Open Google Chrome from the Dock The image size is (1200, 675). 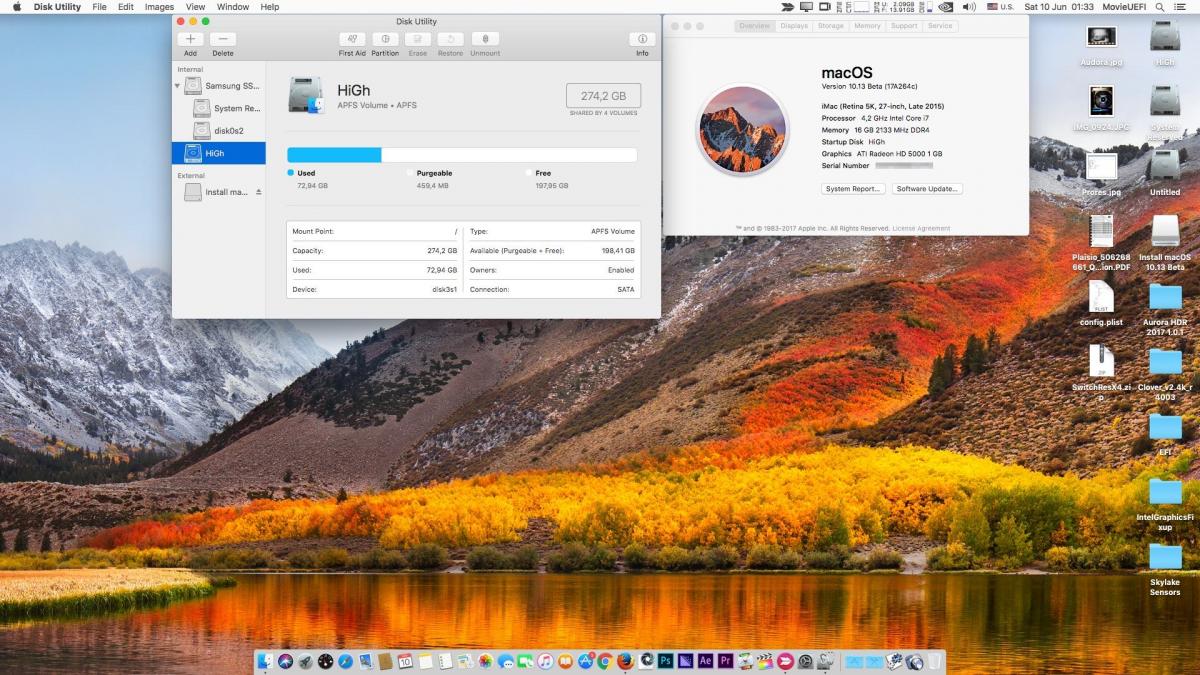605,661
